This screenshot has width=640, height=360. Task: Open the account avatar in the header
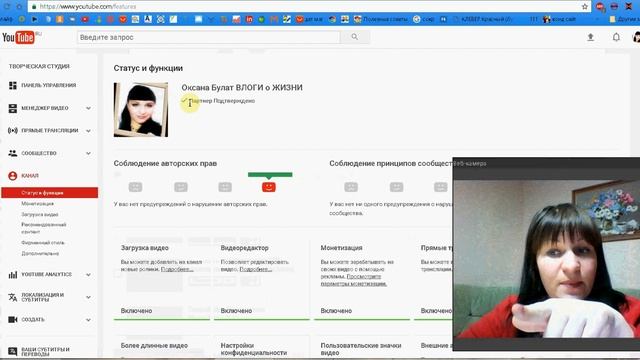636,37
